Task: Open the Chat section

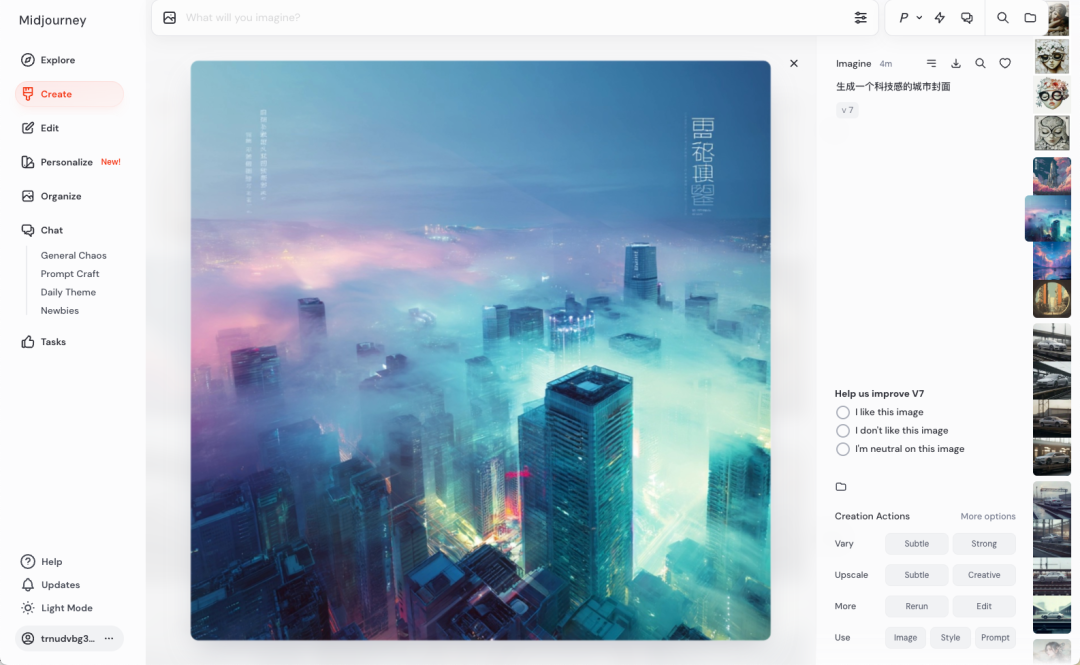Action: click(x=42, y=230)
